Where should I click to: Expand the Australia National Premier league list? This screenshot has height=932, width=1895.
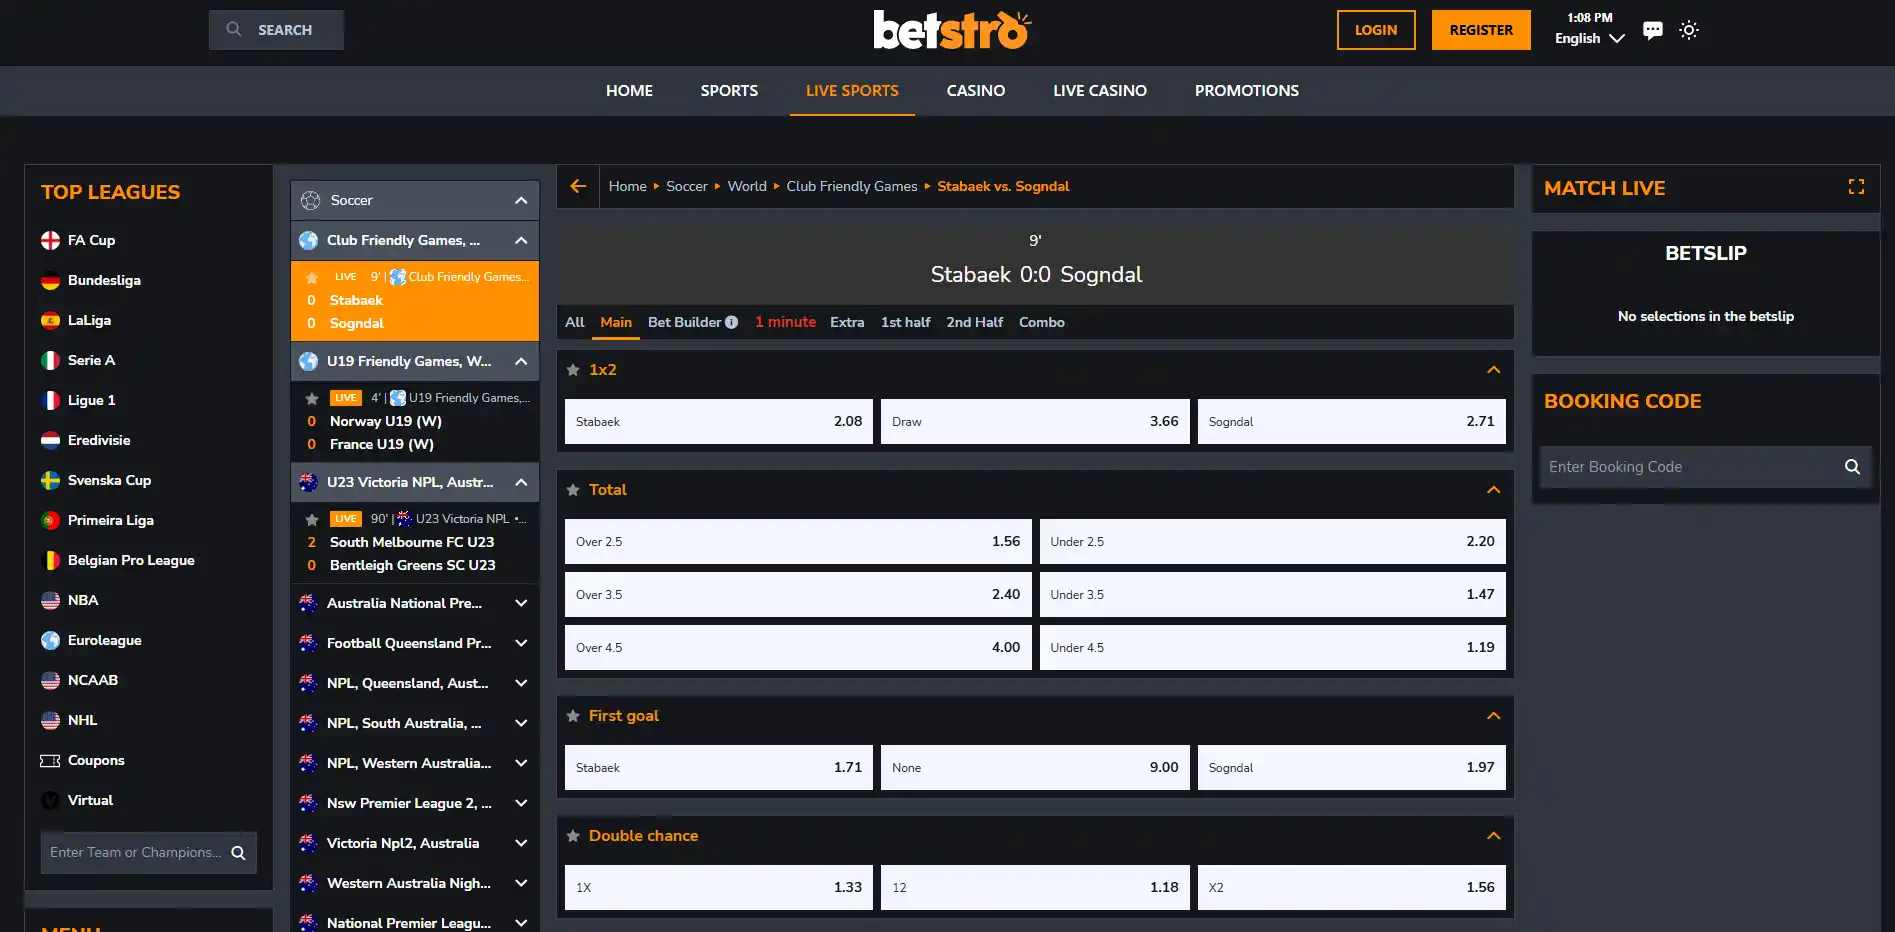(521, 603)
